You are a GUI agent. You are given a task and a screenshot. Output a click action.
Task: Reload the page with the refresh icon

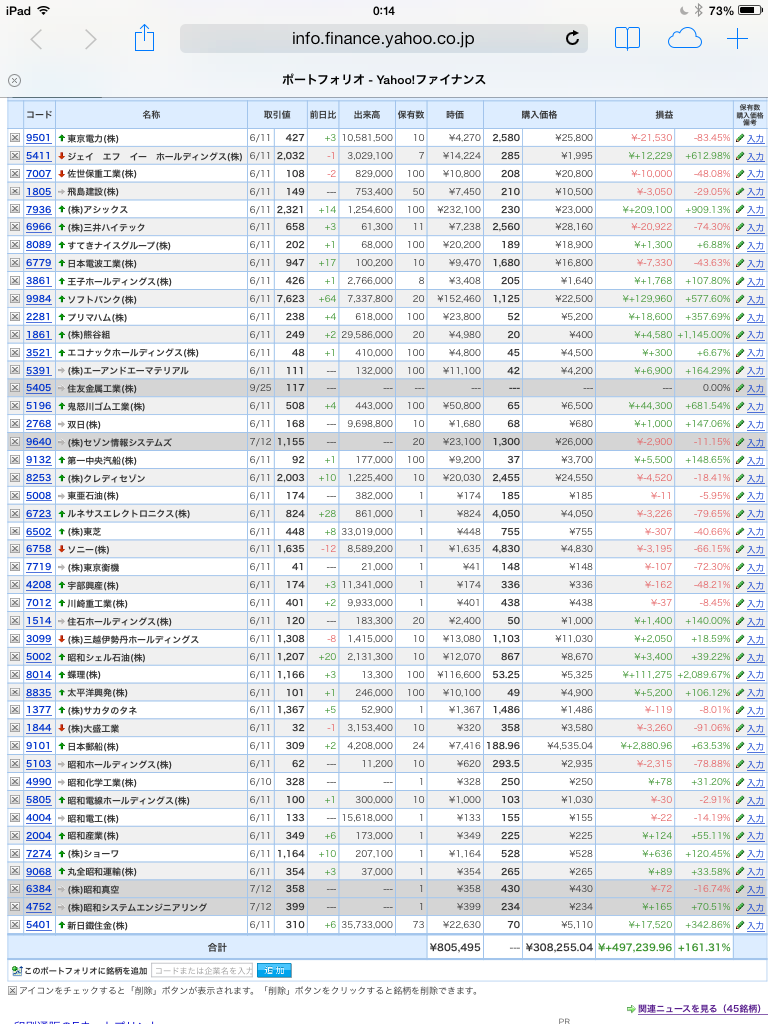572,39
